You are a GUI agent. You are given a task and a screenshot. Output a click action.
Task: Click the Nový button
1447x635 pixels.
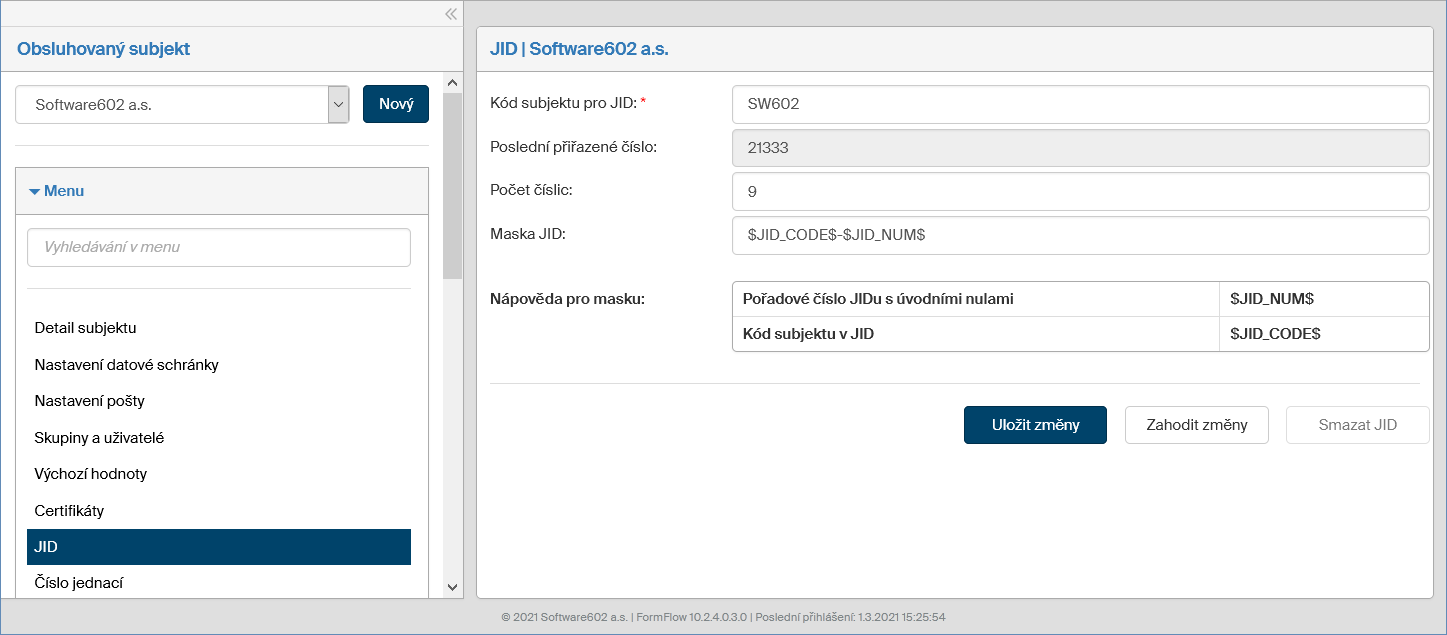point(396,104)
